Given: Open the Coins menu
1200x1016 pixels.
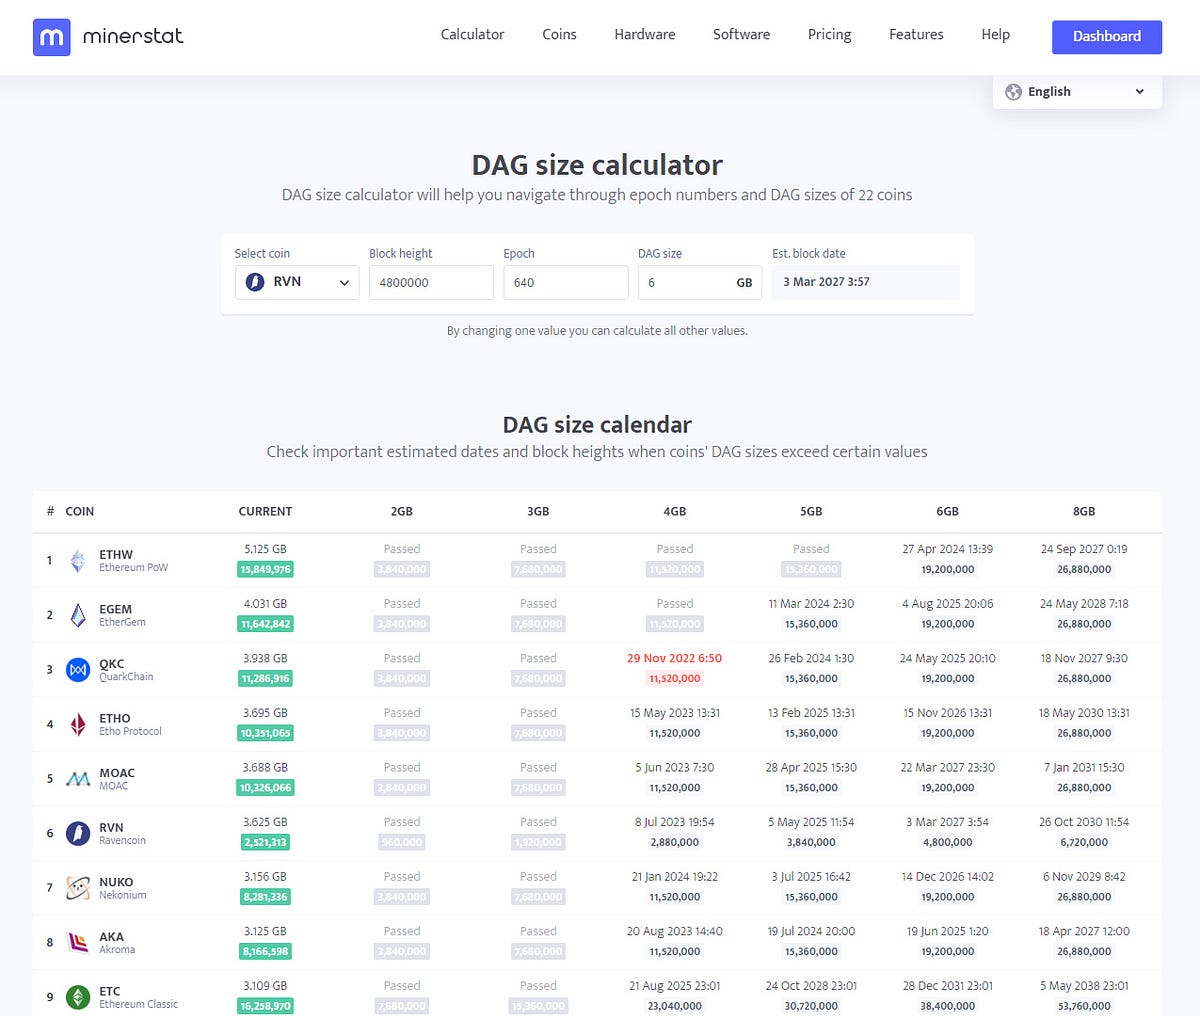Looking at the screenshot, I should 559,34.
